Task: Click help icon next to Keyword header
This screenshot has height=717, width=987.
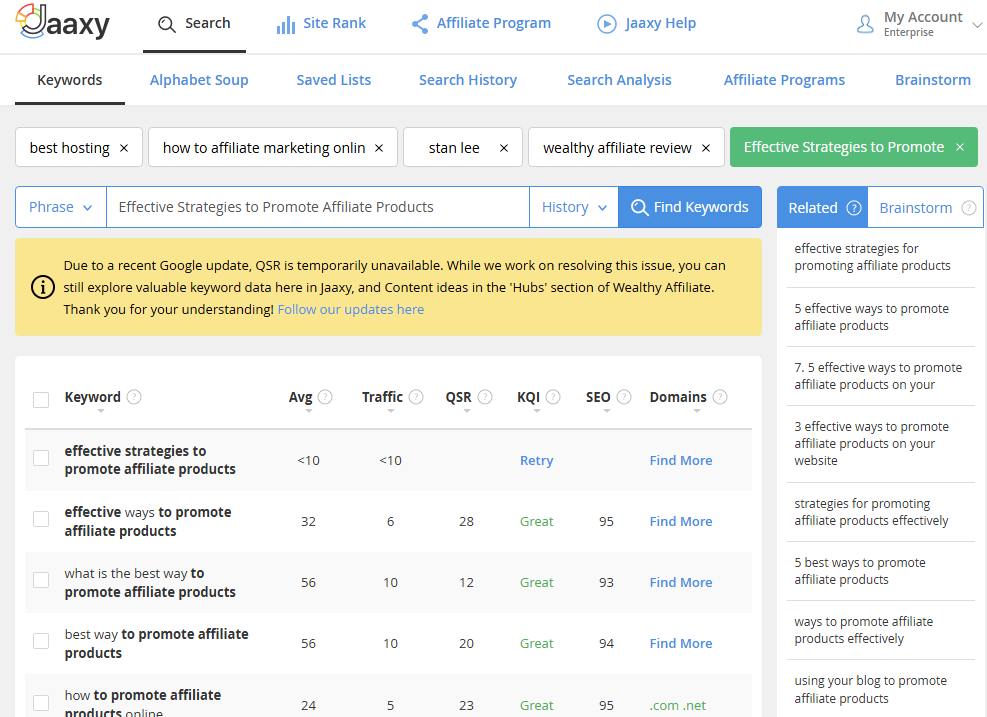Action: 134,397
